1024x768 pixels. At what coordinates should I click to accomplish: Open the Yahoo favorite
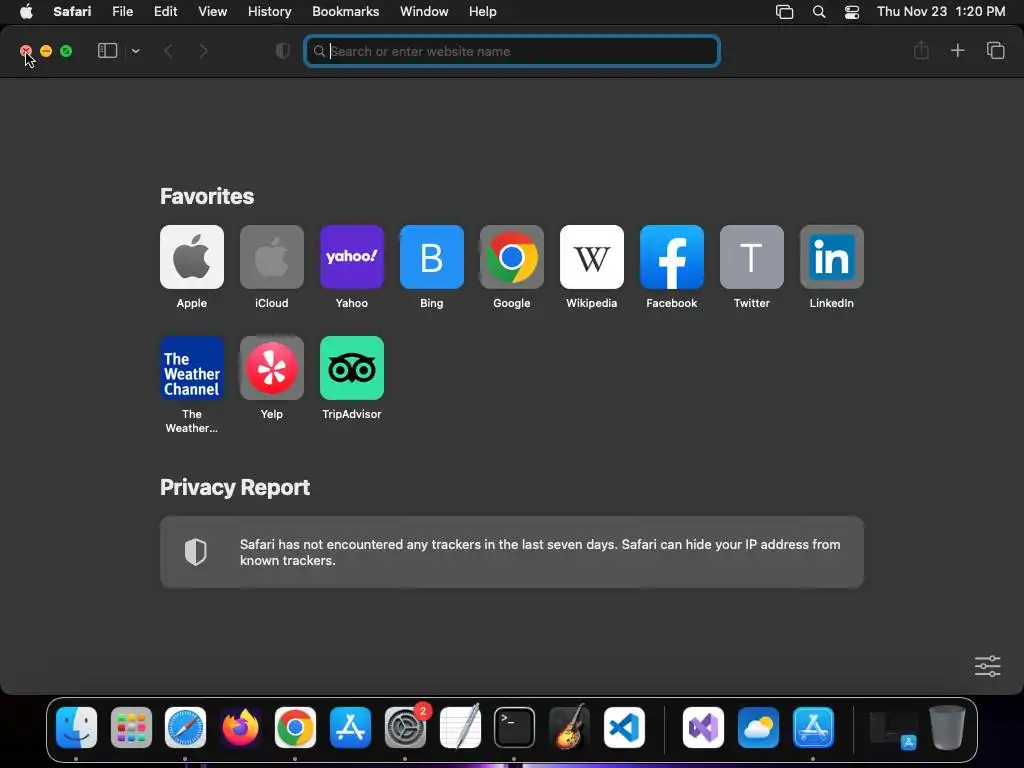pyautogui.click(x=351, y=257)
